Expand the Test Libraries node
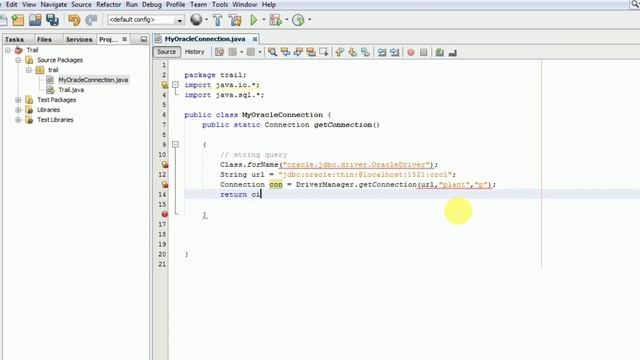Image resolution: width=640 pixels, height=360 pixels. click(x=18, y=120)
